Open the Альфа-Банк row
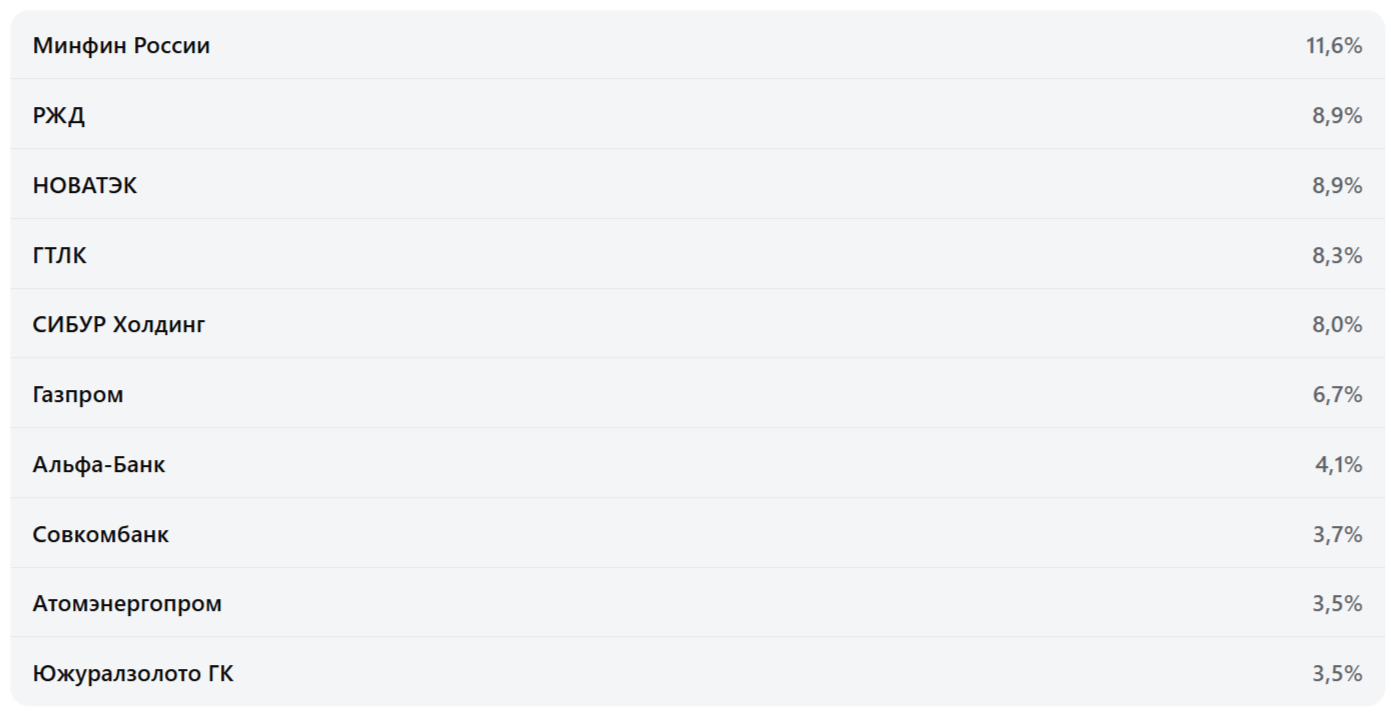Screen dimensions: 1391x713 coord(99,464)
